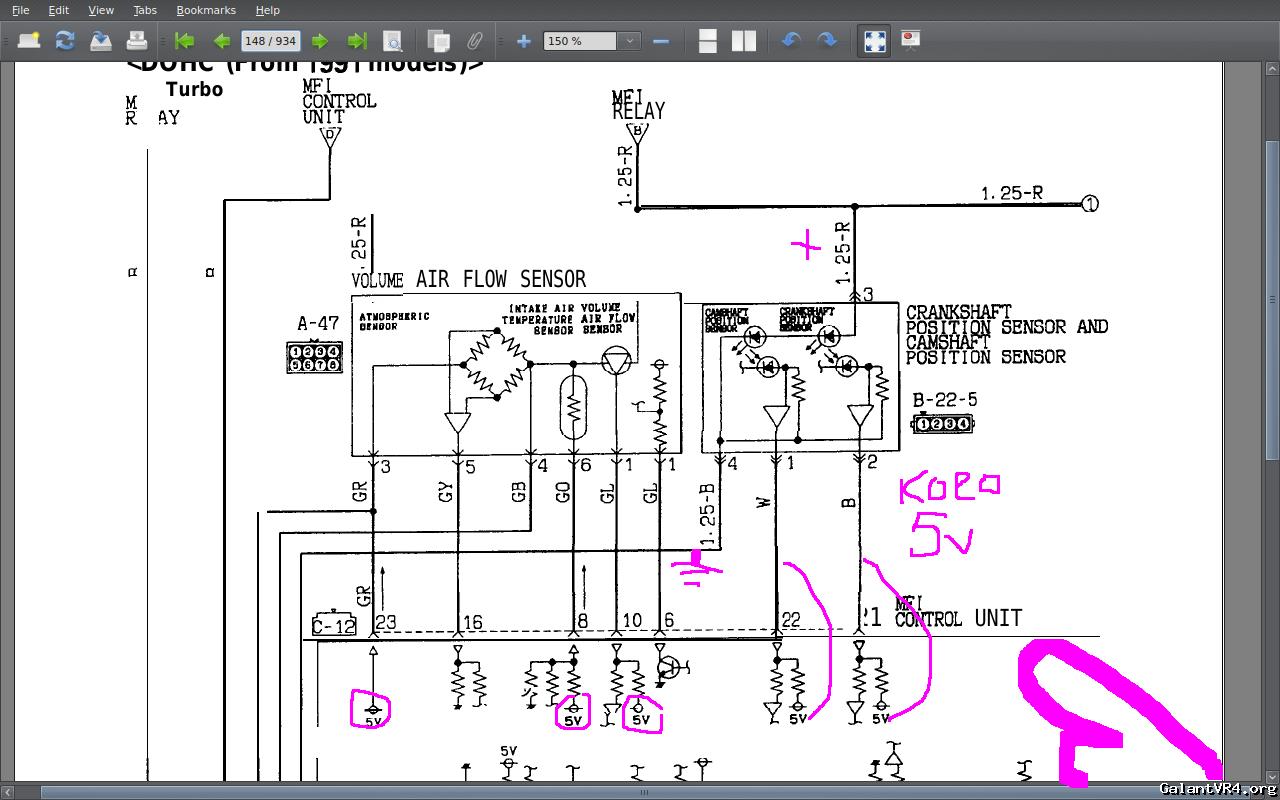Expand the 150 % zoom dropdown
Image resolution: width=1280 pixels, height=800 pixels.
tap(629, 41)
